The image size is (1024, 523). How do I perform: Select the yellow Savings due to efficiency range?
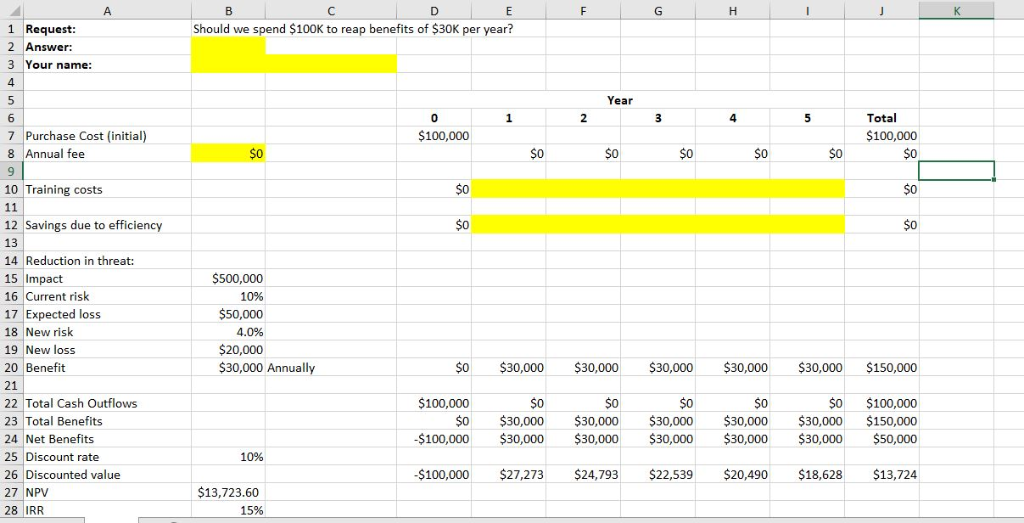(x=658, y=225)
